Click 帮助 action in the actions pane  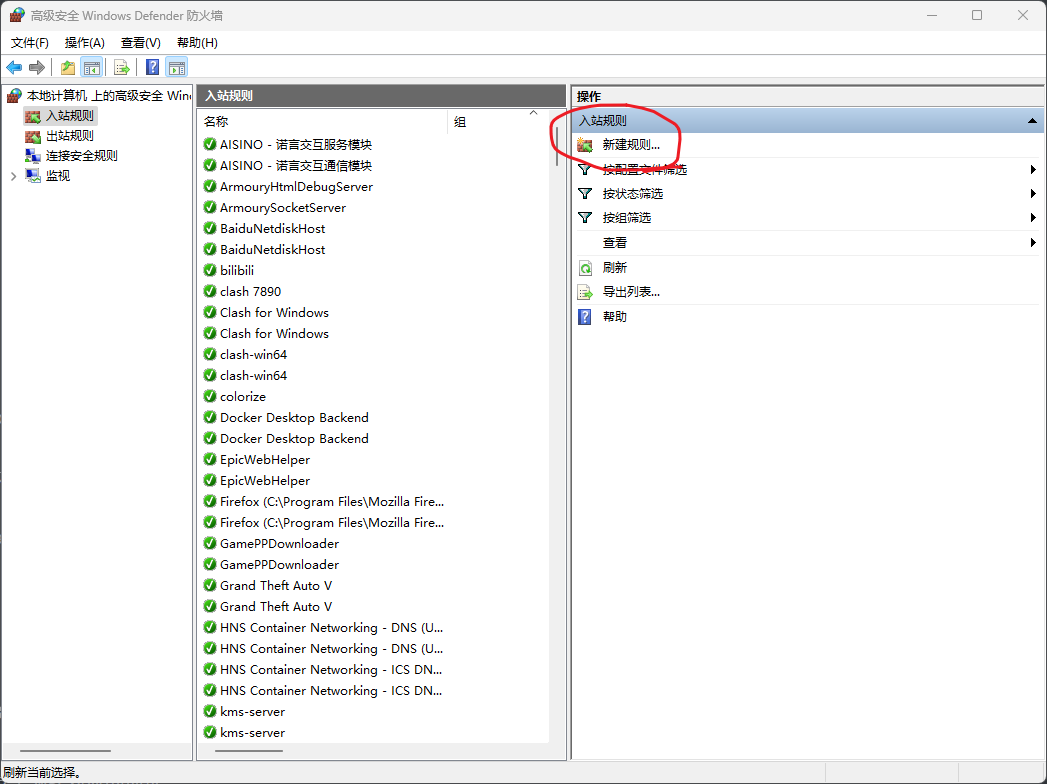click(x=614, y=317)
